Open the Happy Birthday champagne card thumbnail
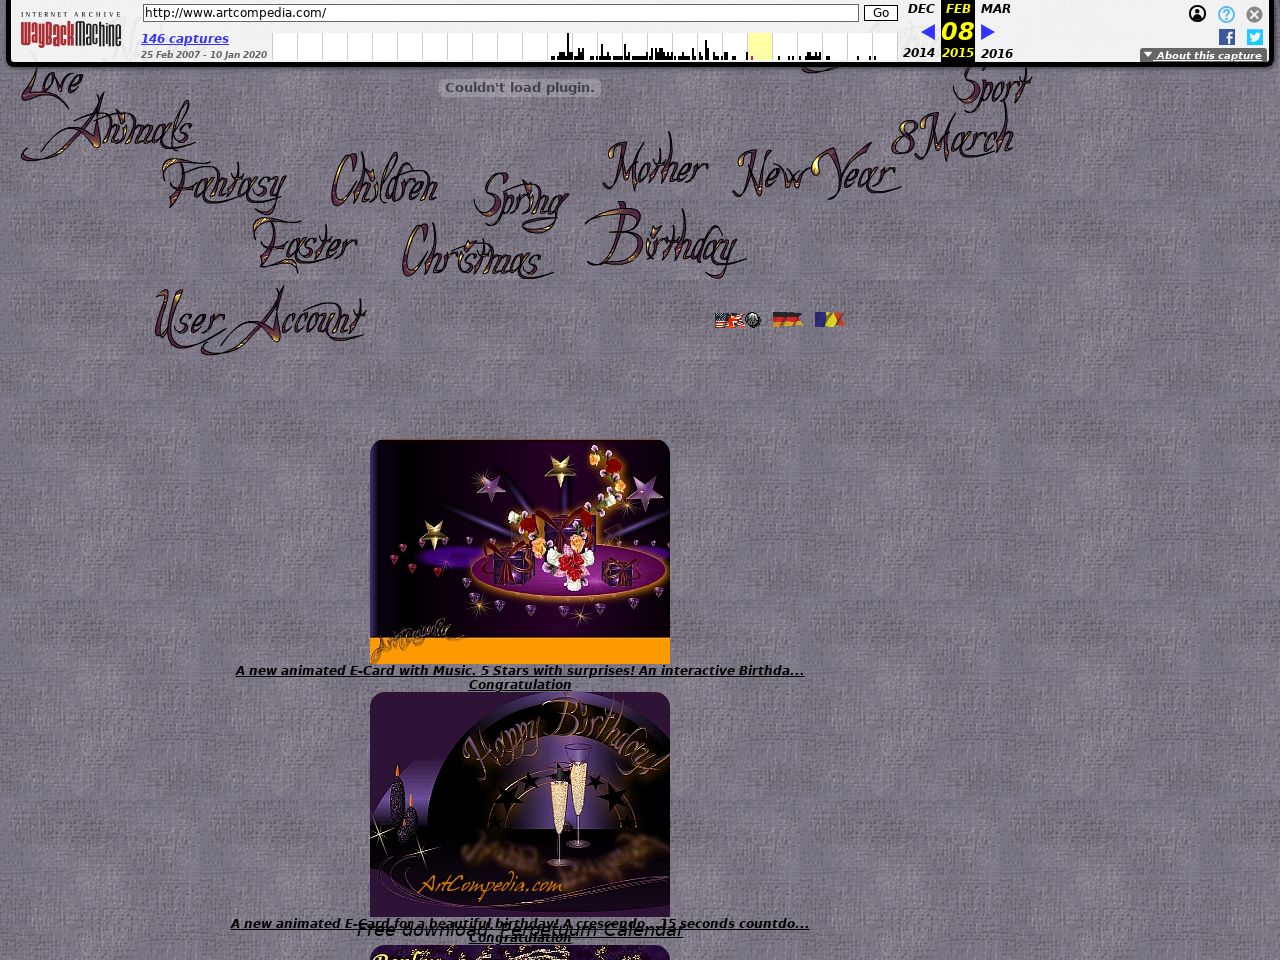Viewport: 1280px width, 960px height. pos(520,804)
